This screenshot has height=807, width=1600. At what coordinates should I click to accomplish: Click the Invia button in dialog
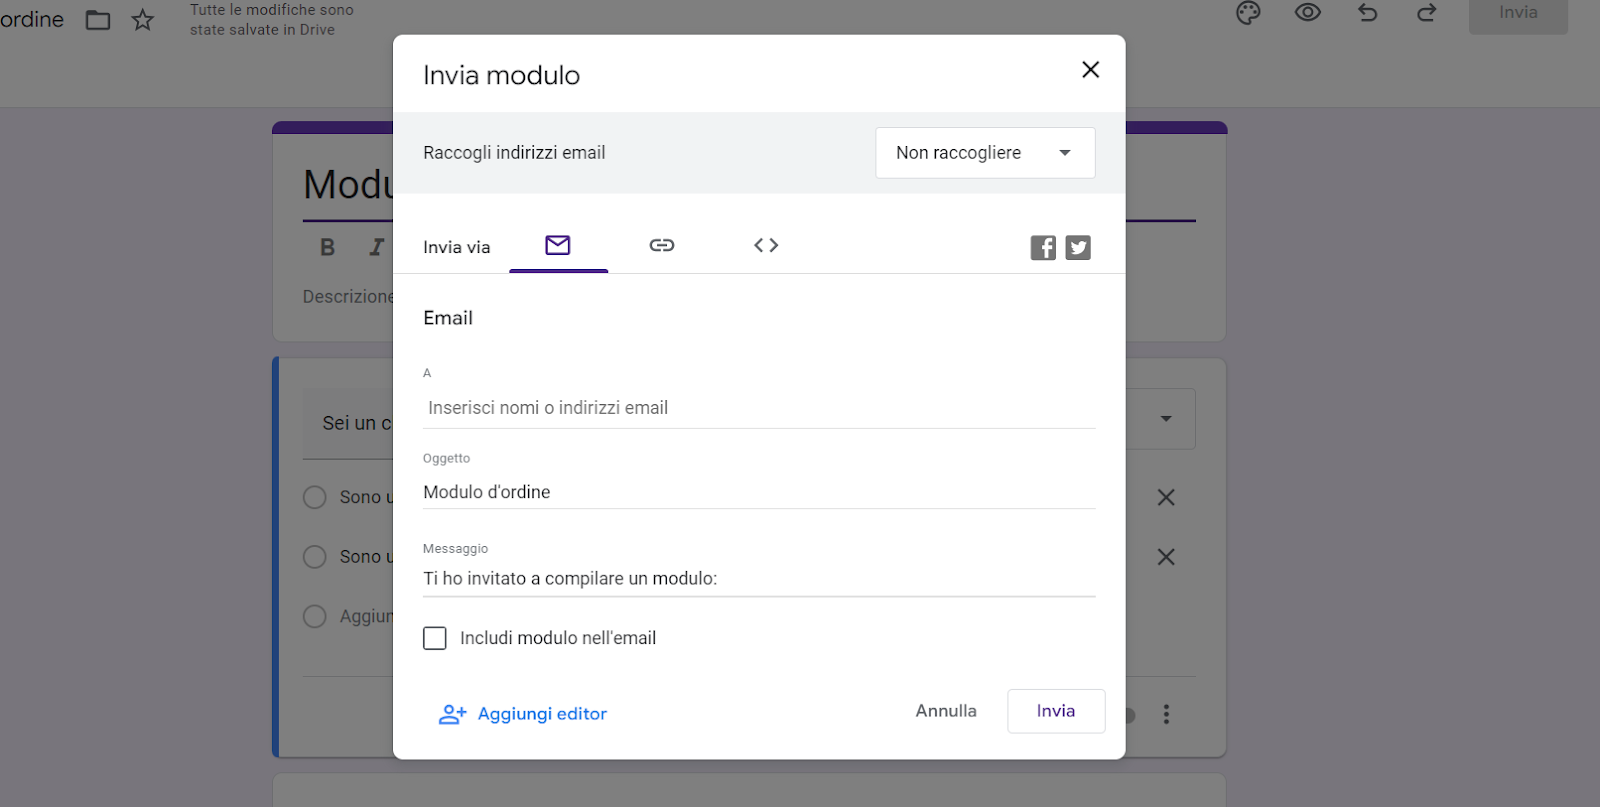(1056, 711)
